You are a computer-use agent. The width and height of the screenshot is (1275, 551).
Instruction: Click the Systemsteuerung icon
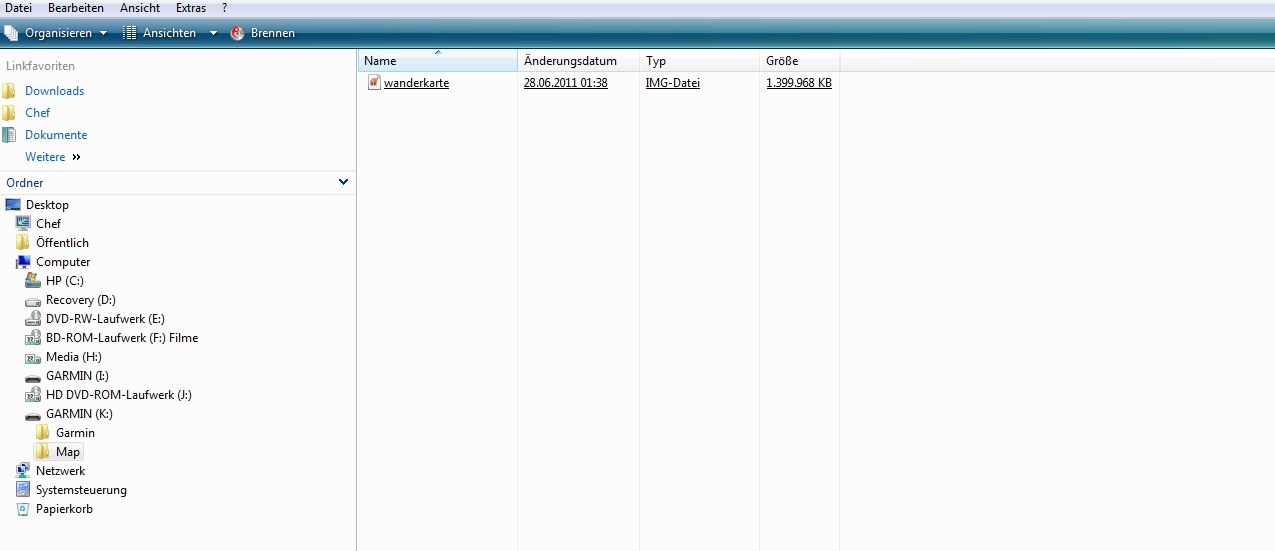tap(23, 490)
